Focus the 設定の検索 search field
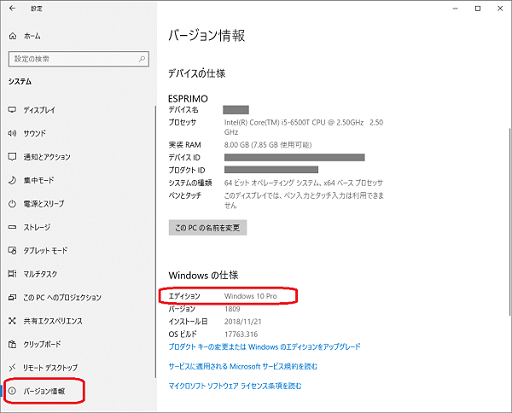 tap(78, 59)
